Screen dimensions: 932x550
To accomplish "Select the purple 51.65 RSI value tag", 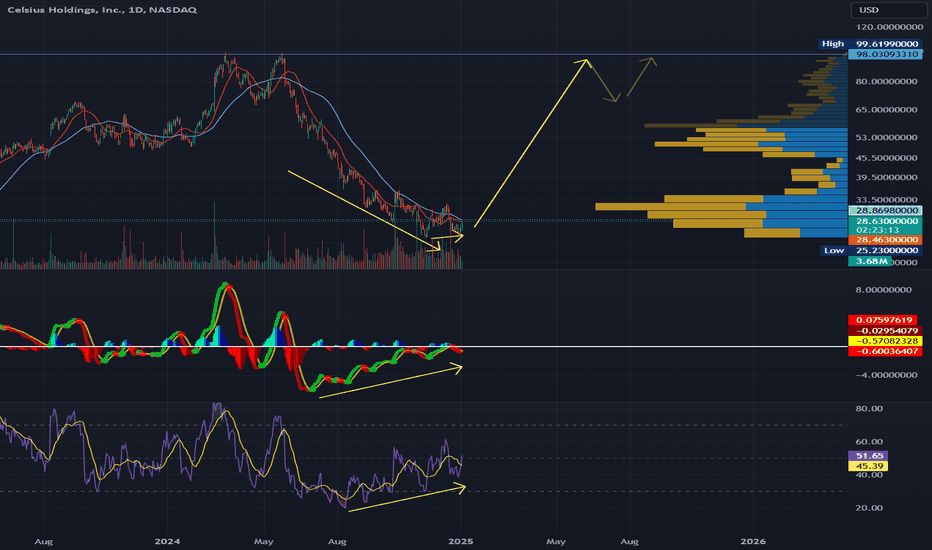I will tap(868, 456).
